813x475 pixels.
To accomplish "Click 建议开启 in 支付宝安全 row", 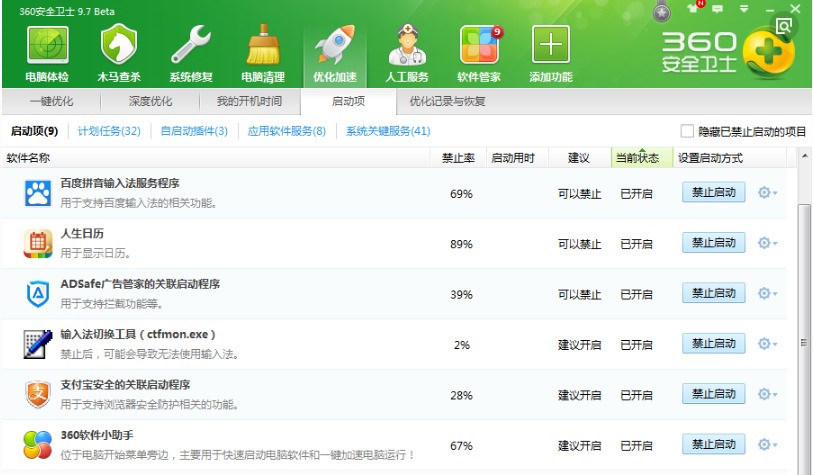I will pyautogui.click(x=579, y=395).
